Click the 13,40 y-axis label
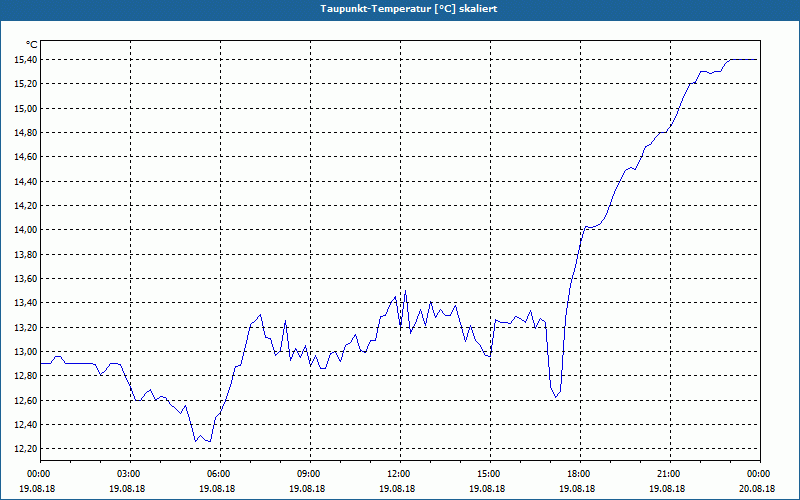The image size is (800, 500). 26,303
